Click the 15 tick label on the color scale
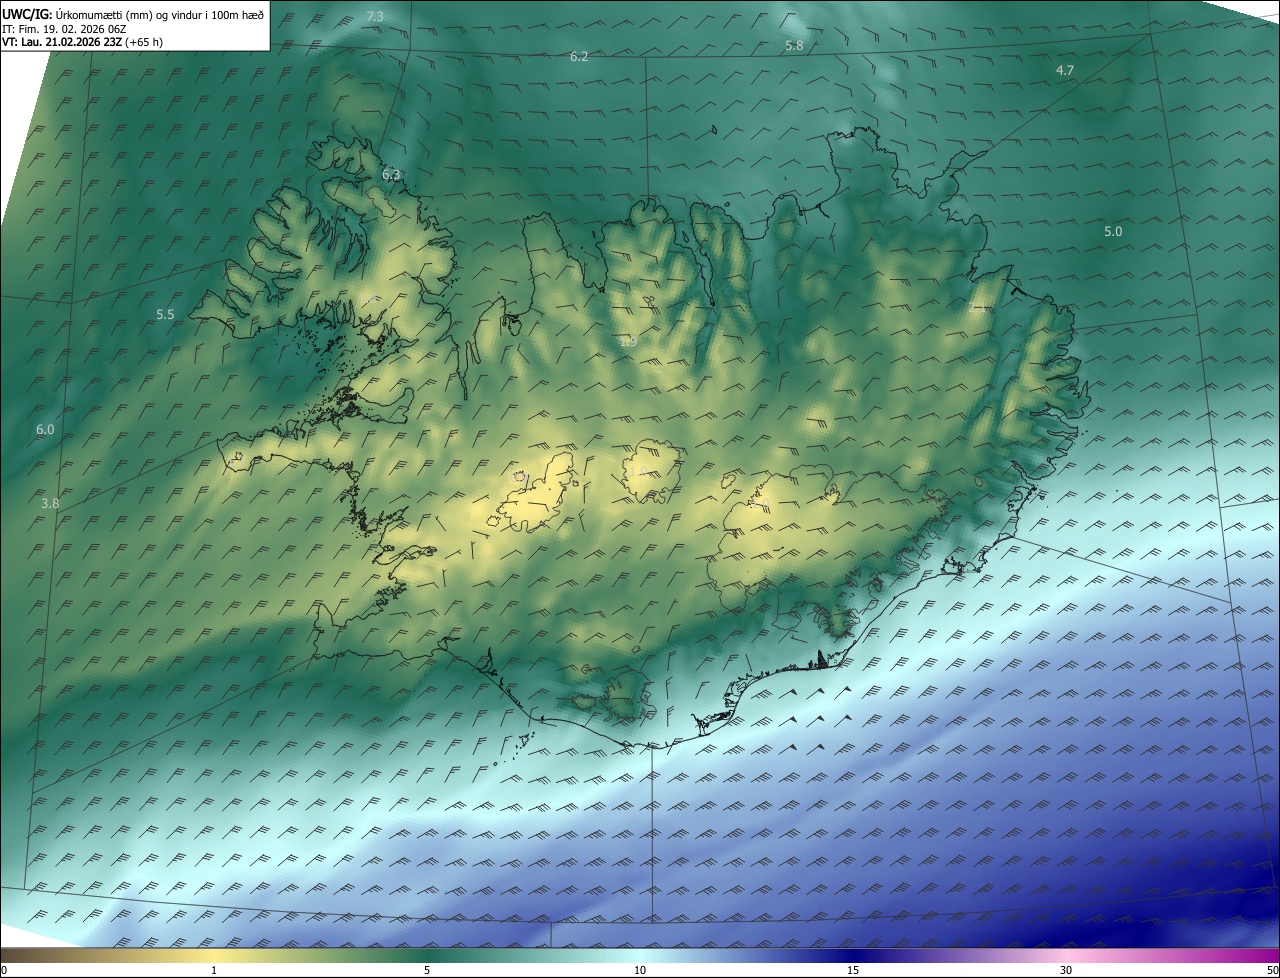Viewport: 1280px width, 978px height. tap(853, 970)
